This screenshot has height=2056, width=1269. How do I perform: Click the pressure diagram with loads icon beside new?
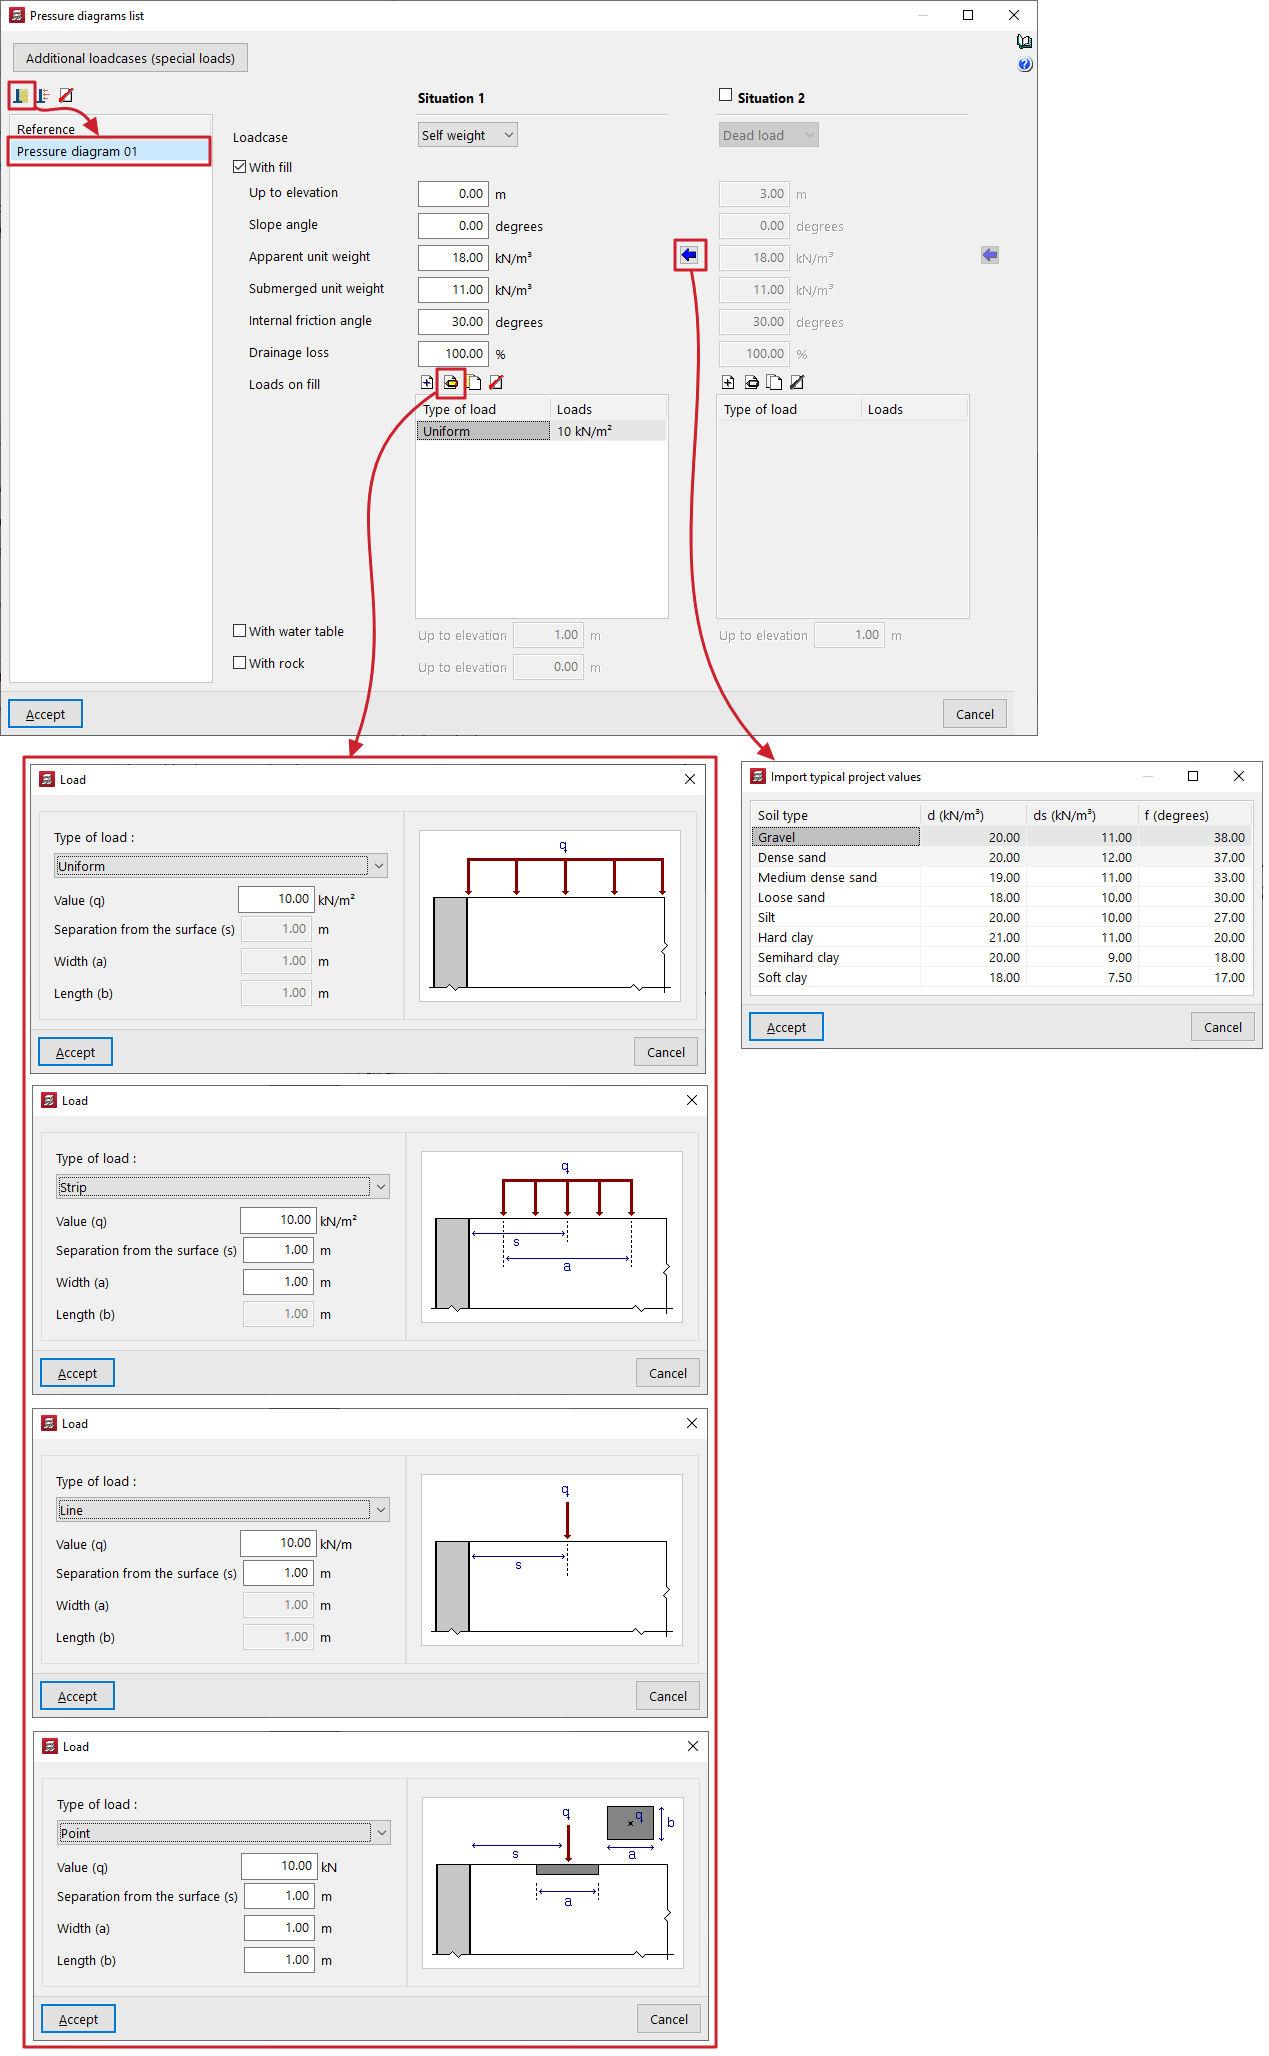(44, 96)
